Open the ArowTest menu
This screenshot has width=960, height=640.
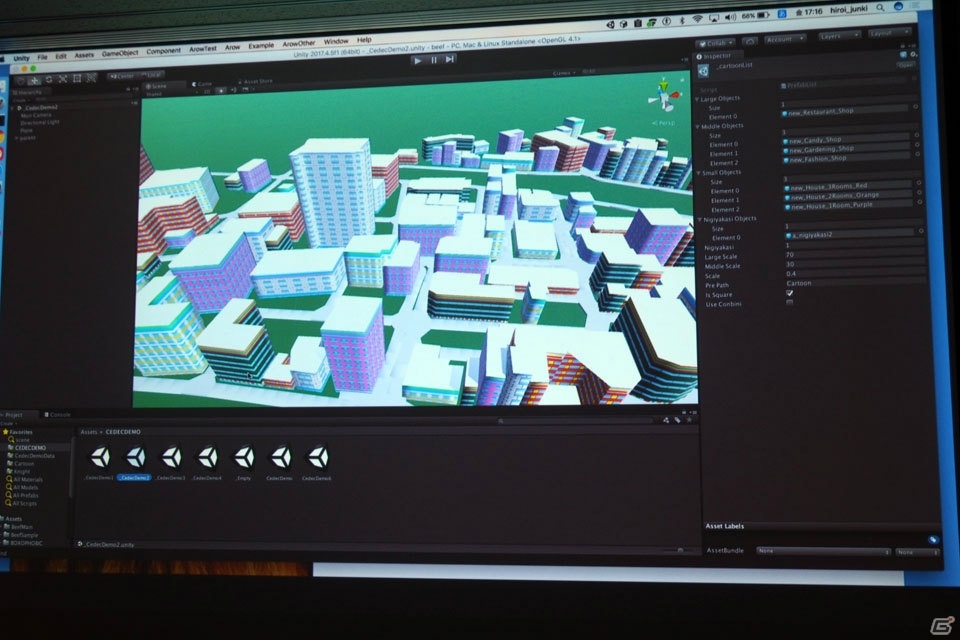tap(203, 49)
